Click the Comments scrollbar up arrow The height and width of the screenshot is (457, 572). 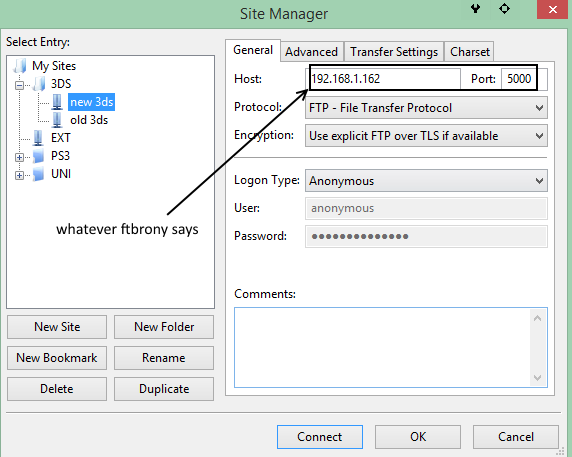(x=537, y=318)
